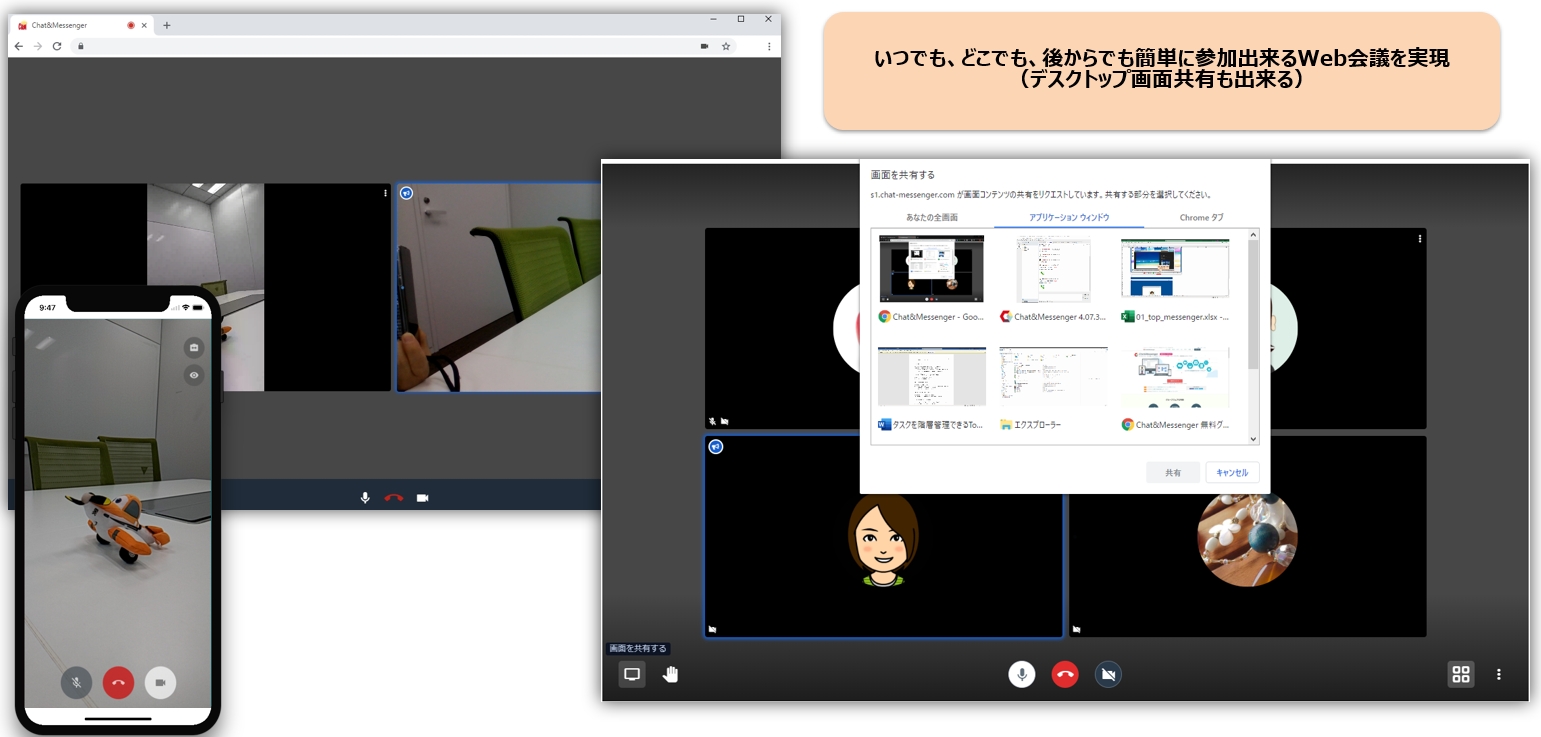
Task: Click the raise hand icon
Action: point(670,674)
